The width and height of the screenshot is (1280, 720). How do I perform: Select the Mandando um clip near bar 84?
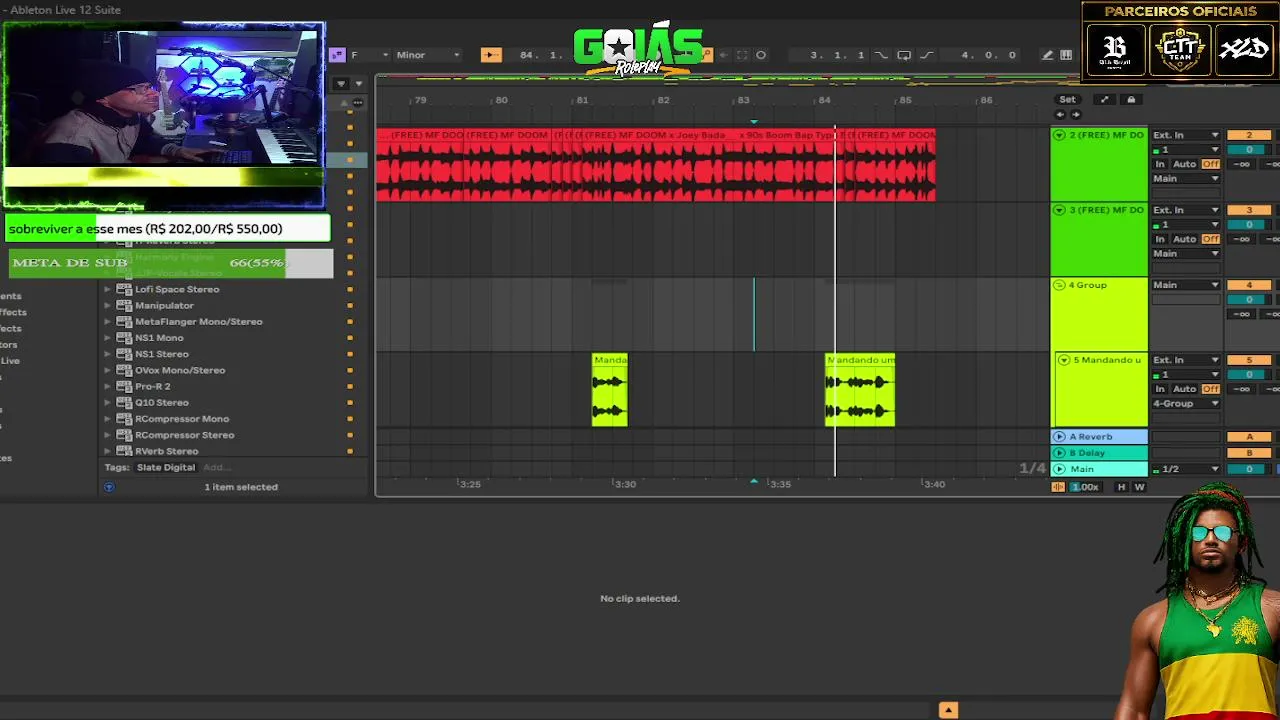coord(860,390)
